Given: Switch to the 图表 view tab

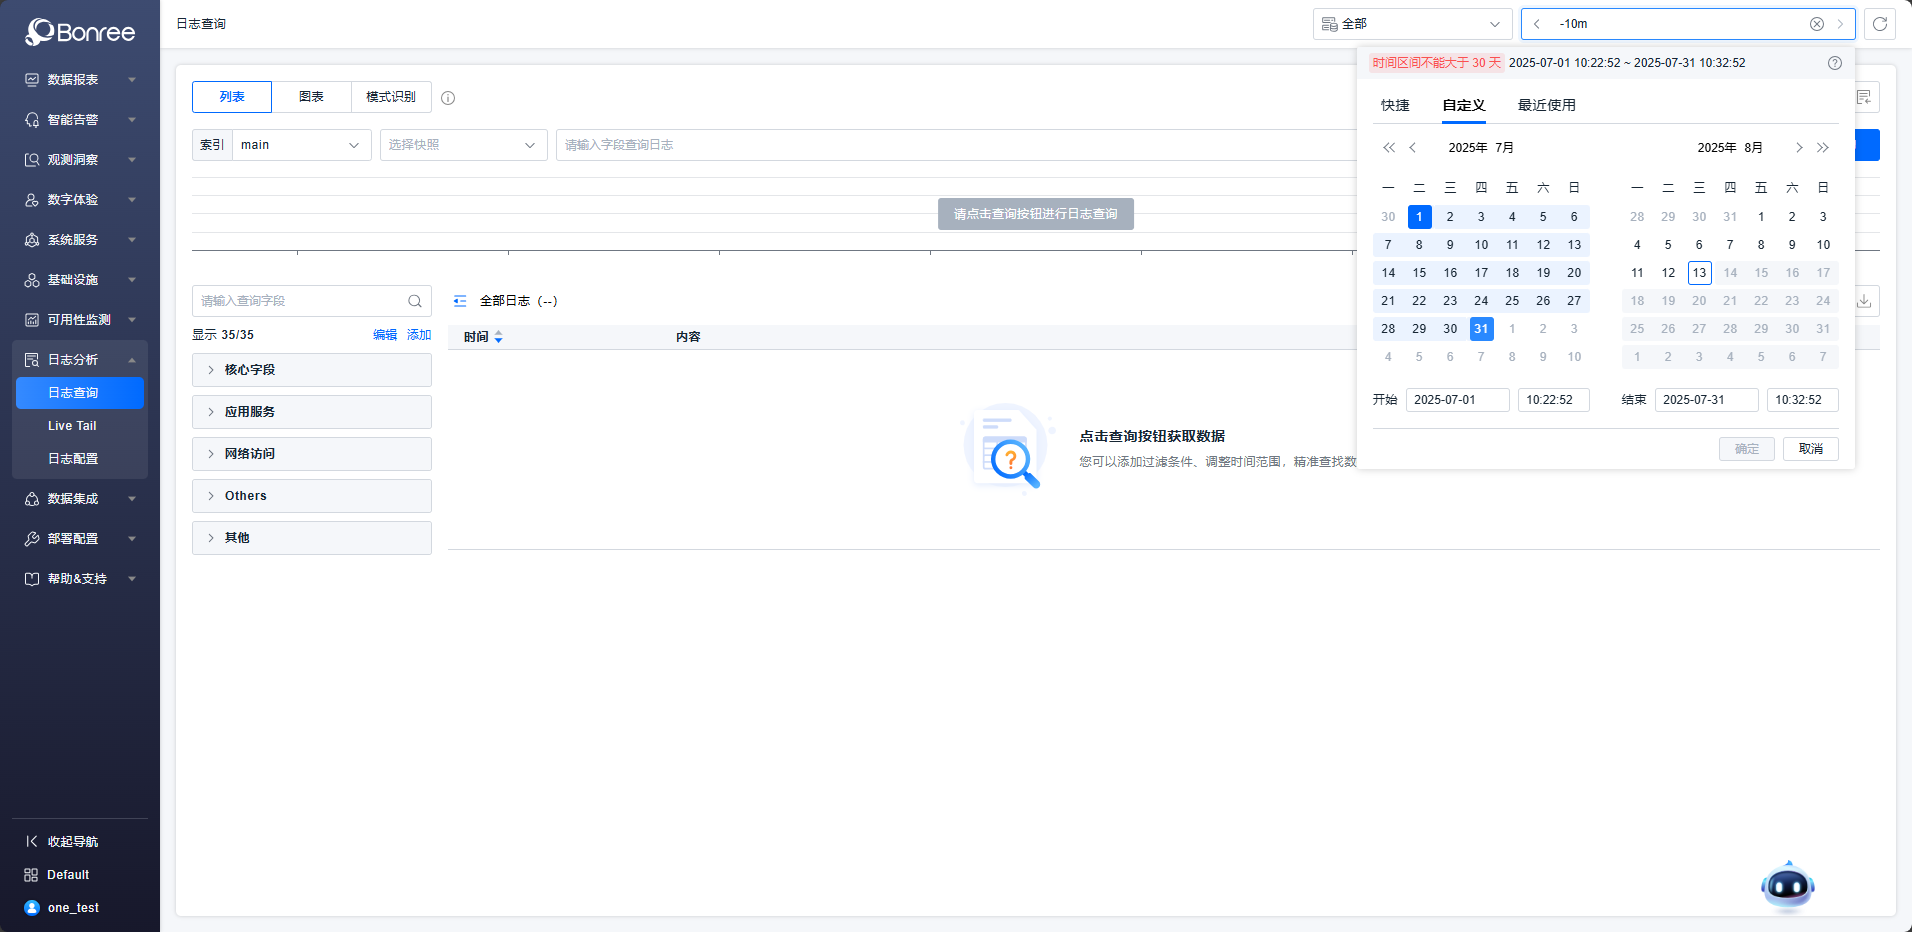Looking at the screenshot, I should [x=311, y=97].
